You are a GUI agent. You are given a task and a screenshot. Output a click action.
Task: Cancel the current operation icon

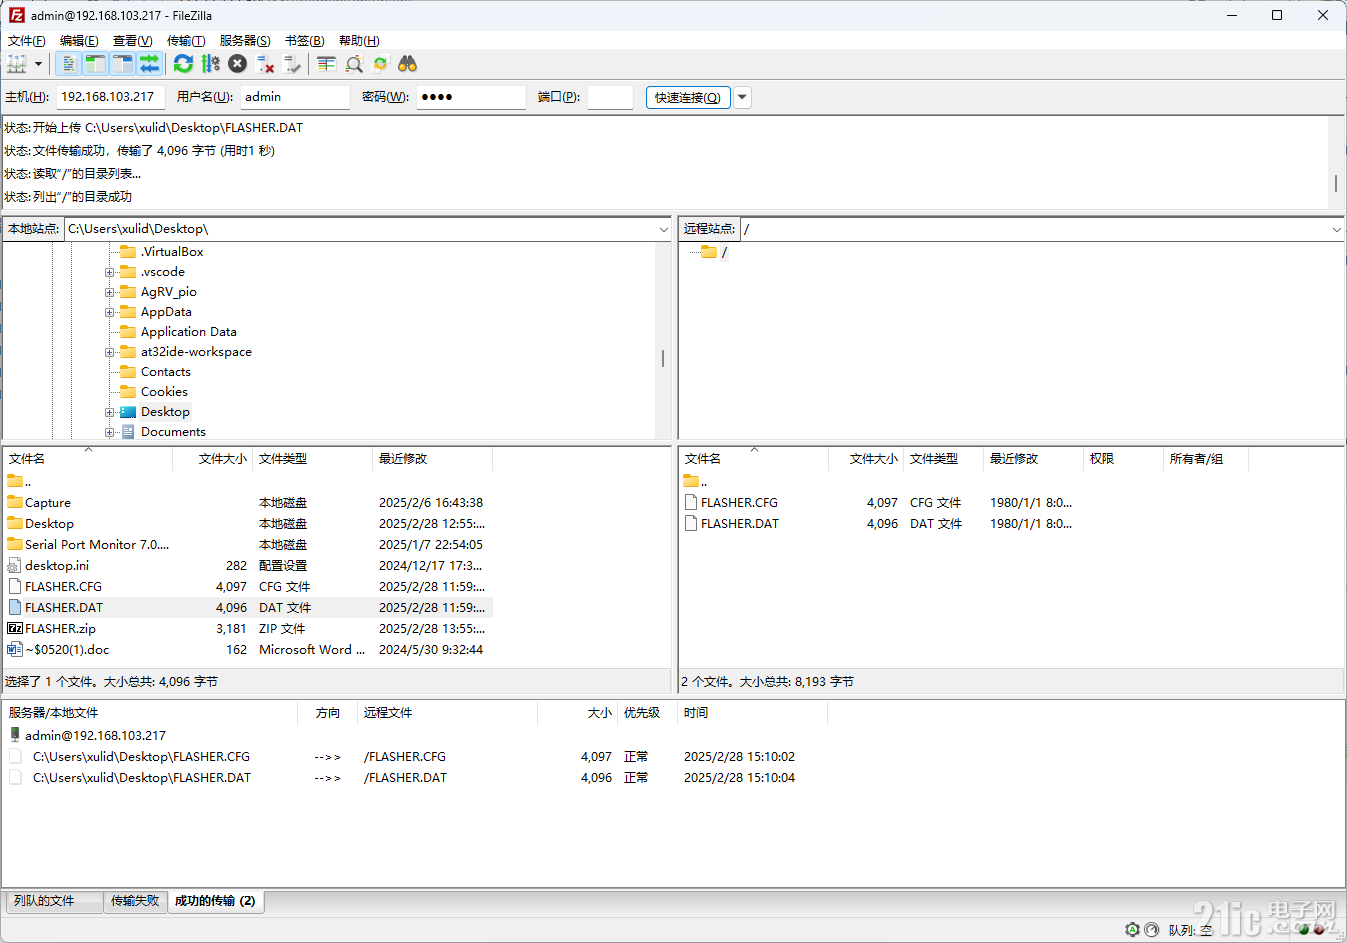pyautogui.click(x=237, y=64)
